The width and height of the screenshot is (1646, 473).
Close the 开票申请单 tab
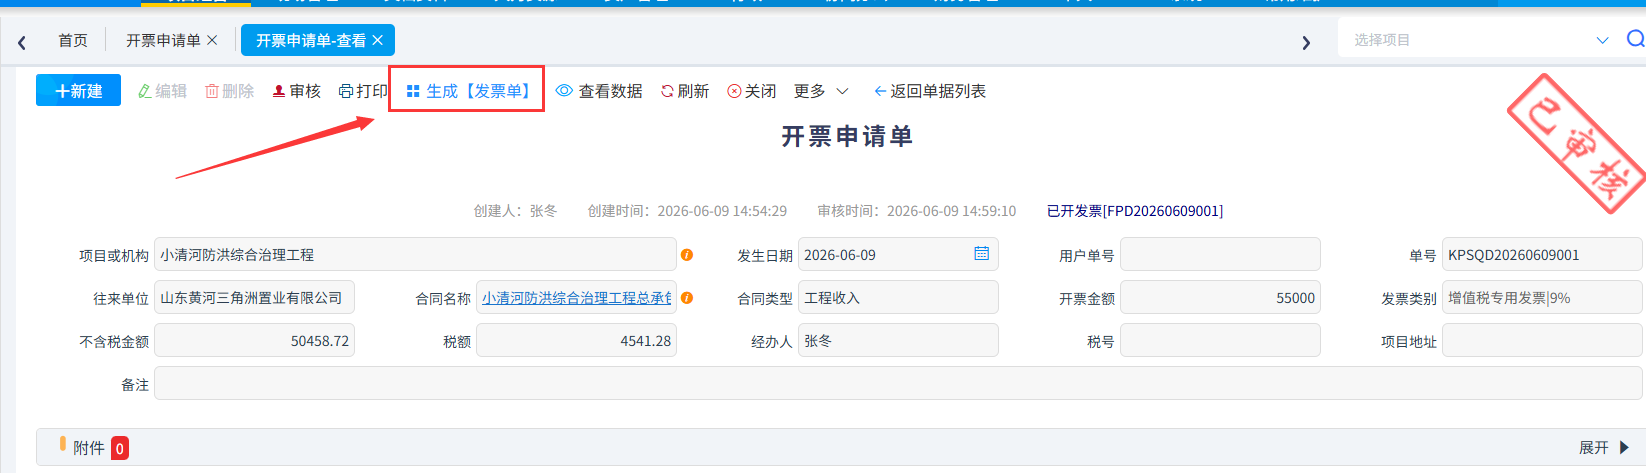212,40
